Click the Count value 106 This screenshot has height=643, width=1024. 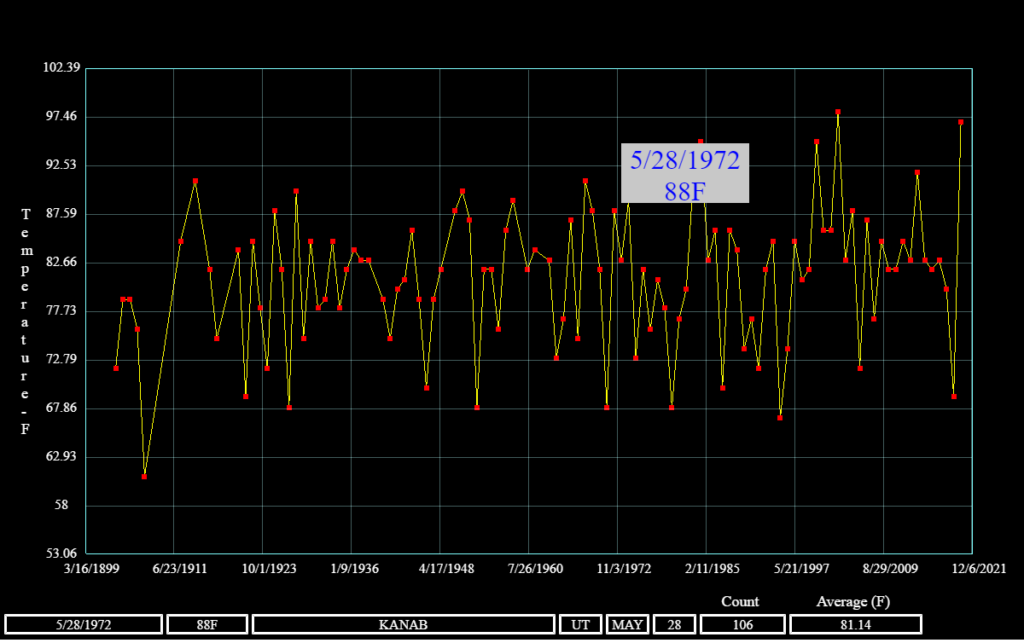[743, 625]
